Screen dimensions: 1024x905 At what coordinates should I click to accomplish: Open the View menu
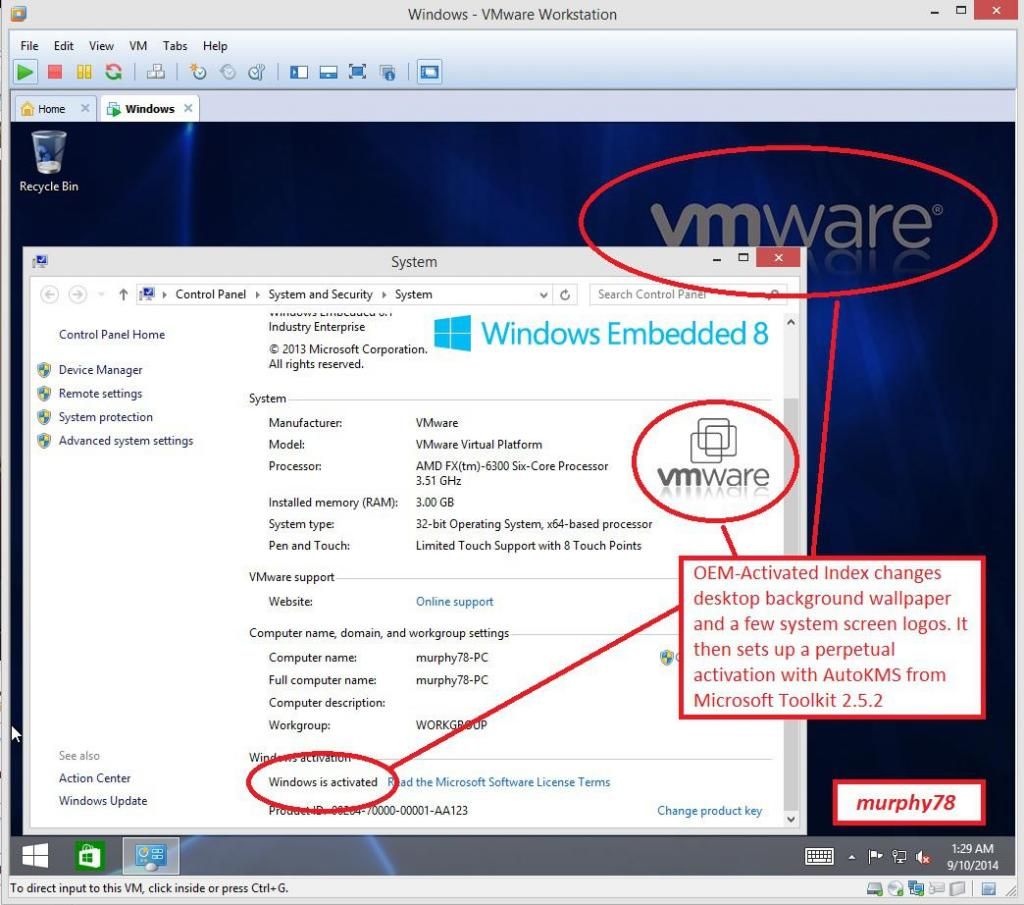click(101, 46)
